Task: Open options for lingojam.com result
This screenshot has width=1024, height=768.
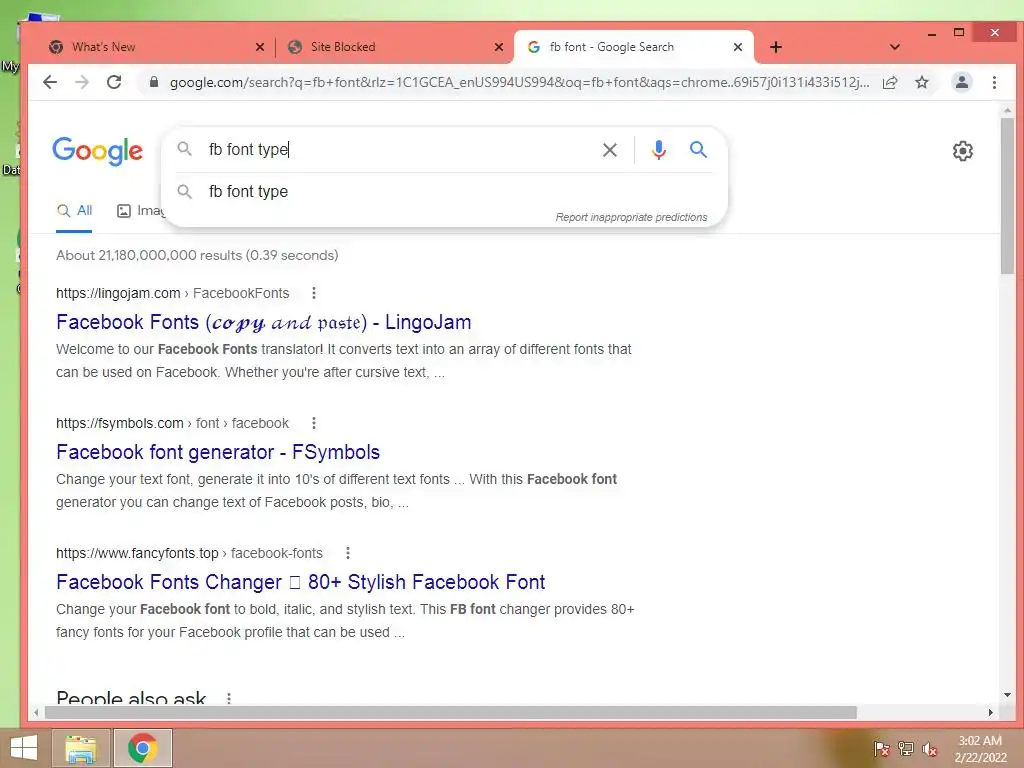Action: pos(314,293)
